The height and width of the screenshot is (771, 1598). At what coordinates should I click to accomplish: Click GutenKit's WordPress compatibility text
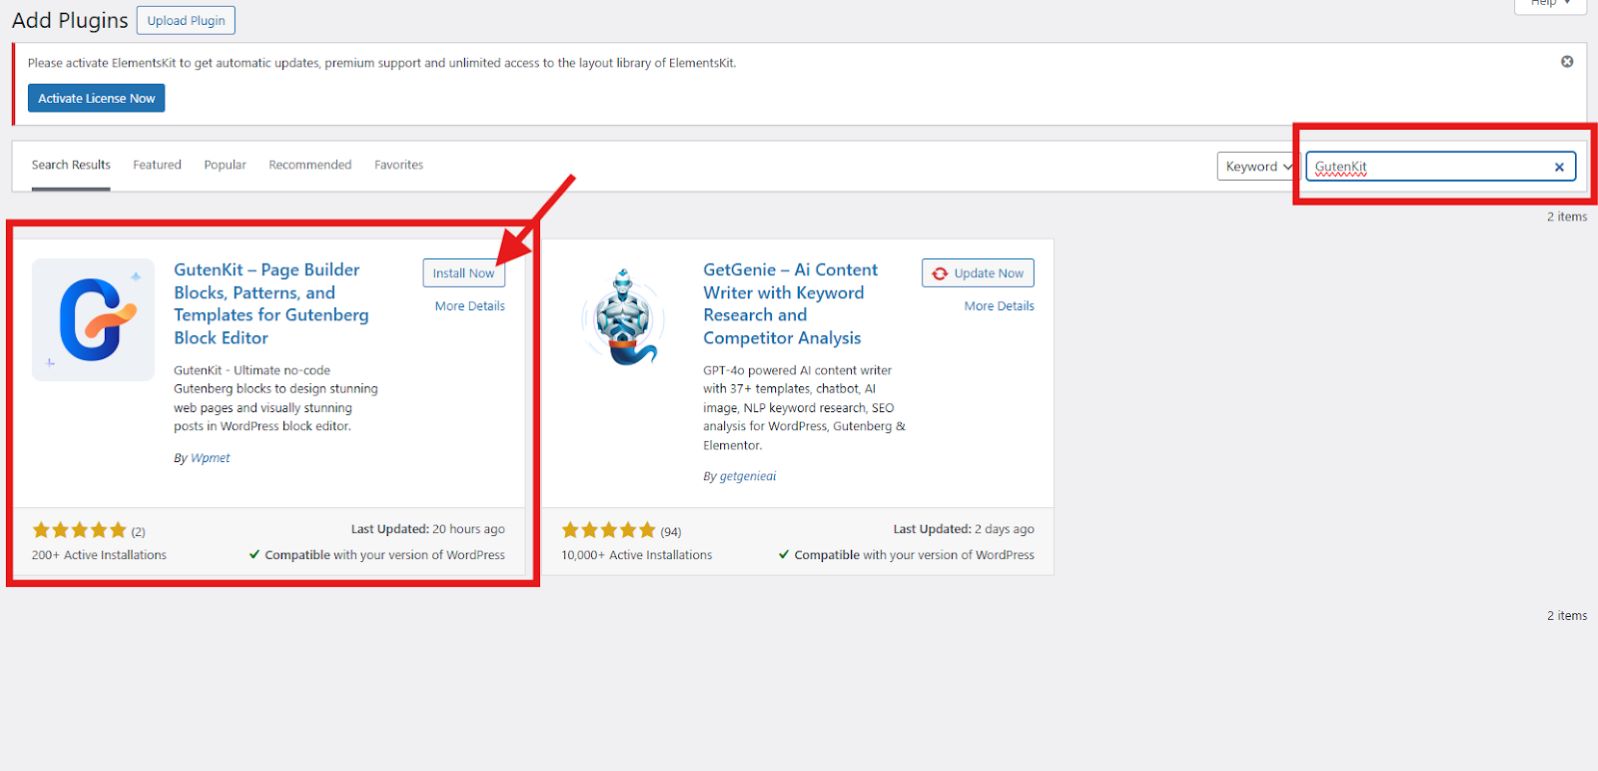coord(377,555)
